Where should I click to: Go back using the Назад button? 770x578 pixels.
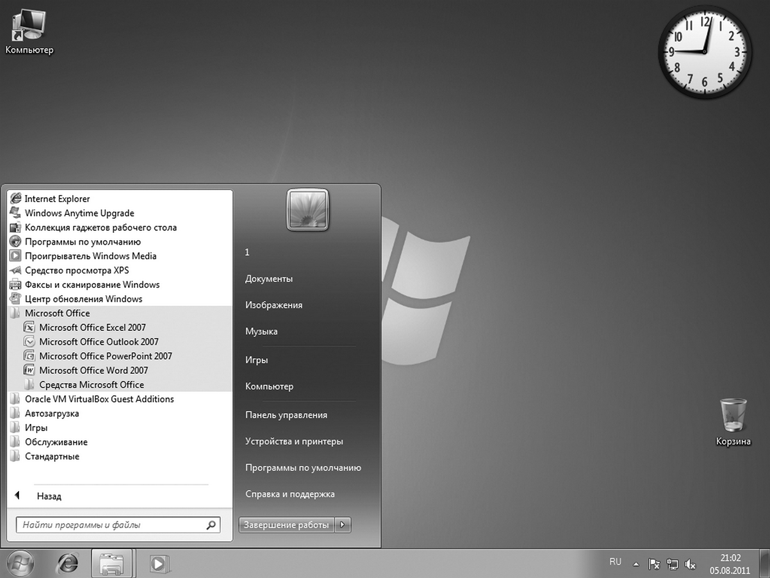[x=49, y=496]
